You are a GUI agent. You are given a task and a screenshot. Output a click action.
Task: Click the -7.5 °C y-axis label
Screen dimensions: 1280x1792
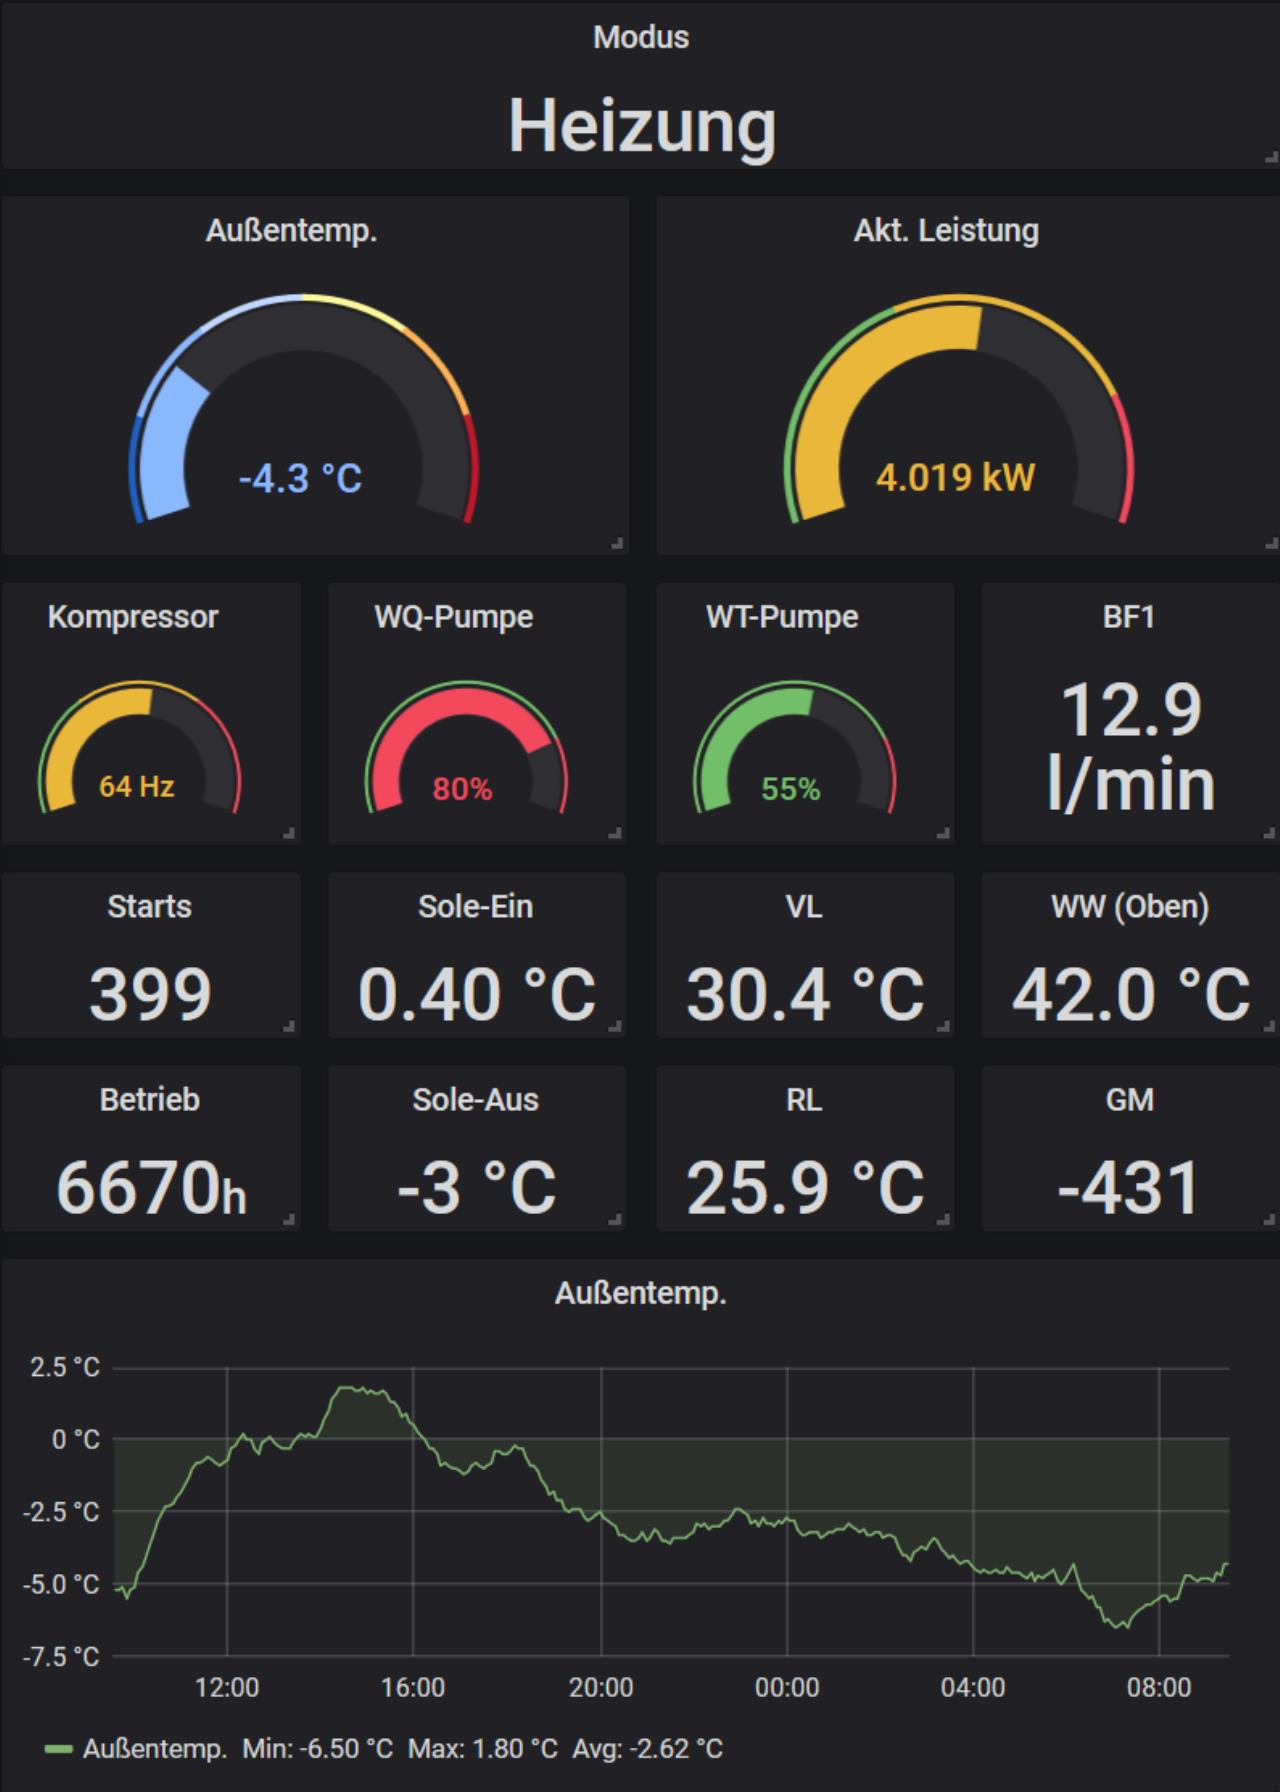[x=61, y=1657]
